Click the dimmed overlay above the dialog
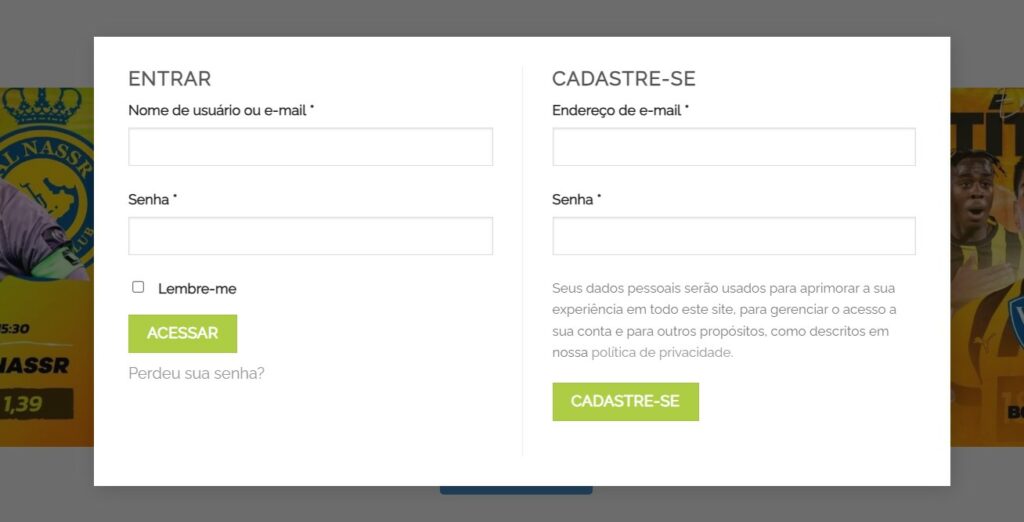 coord(512,18)
